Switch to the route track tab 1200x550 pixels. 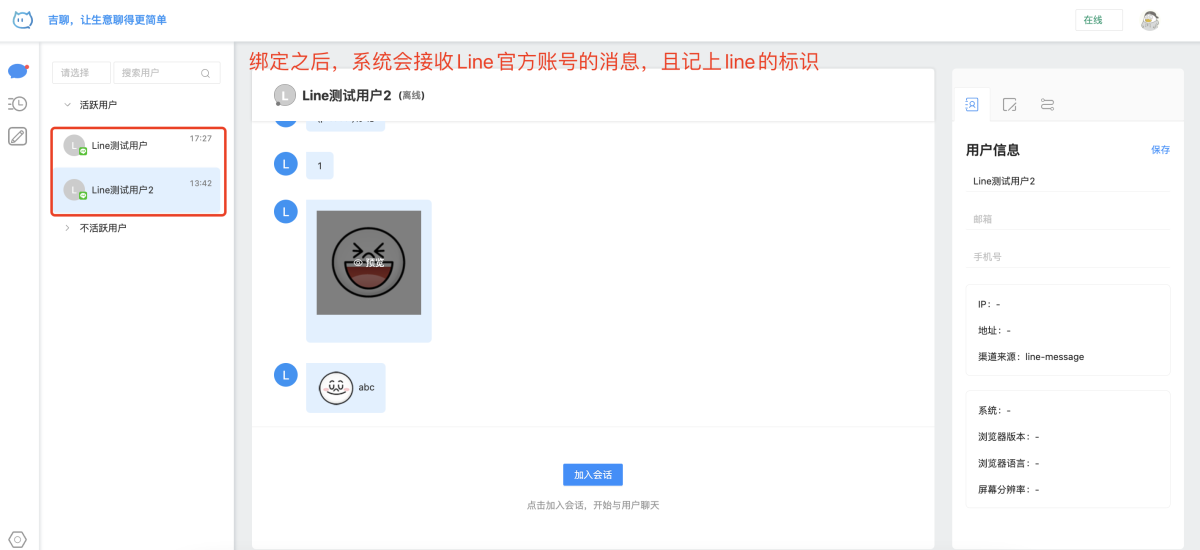(x=1047, y=104)
